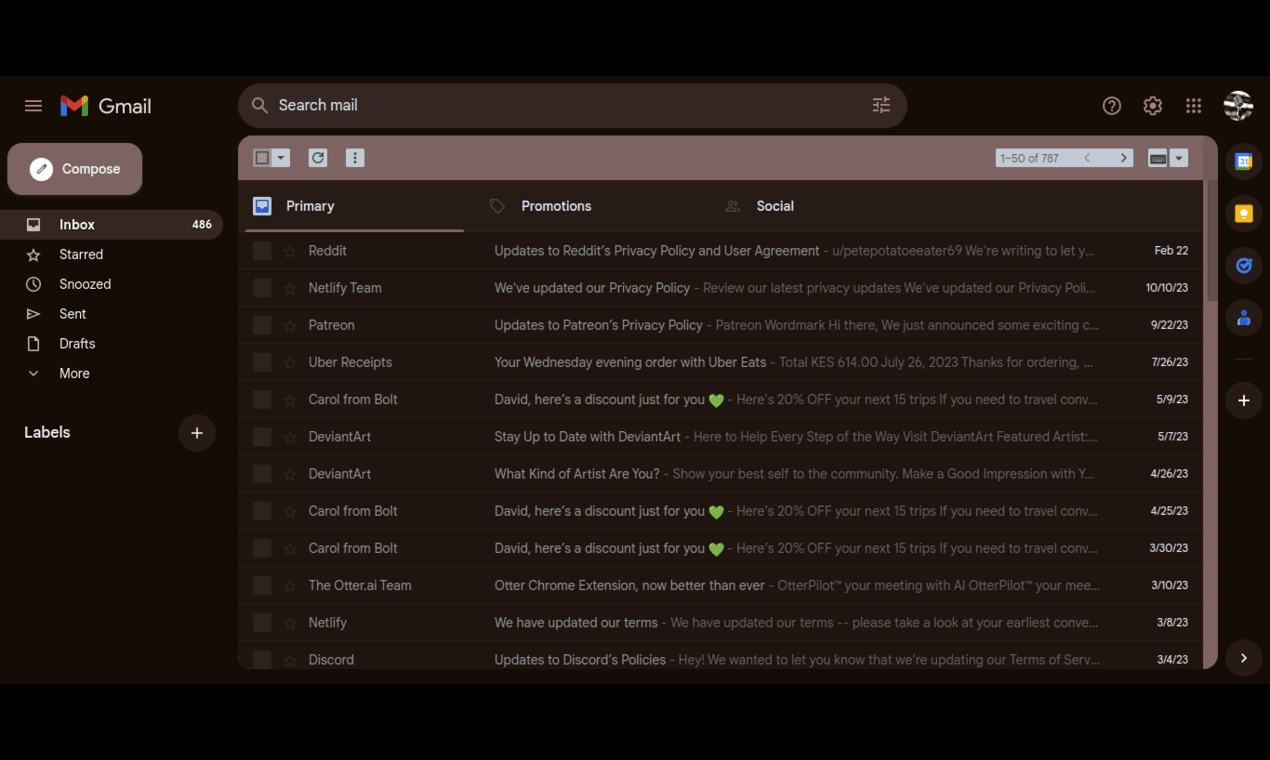Open the Support help icon

click(x=1112, y=106)
